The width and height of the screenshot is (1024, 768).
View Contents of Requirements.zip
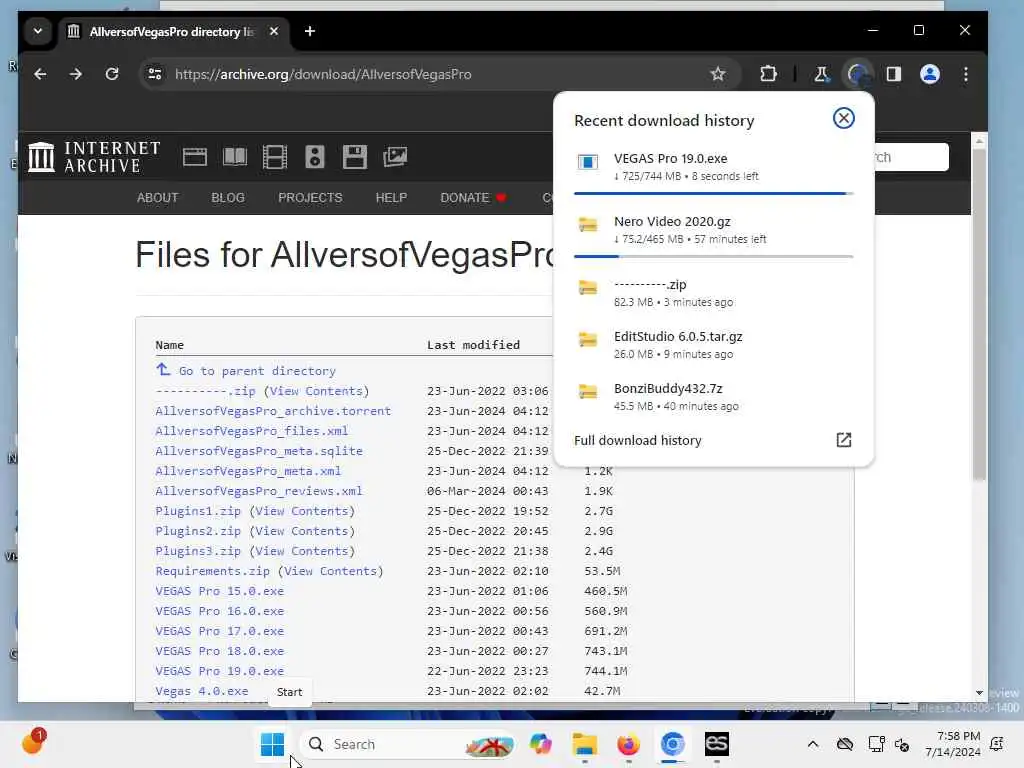[x=331, y=571]
